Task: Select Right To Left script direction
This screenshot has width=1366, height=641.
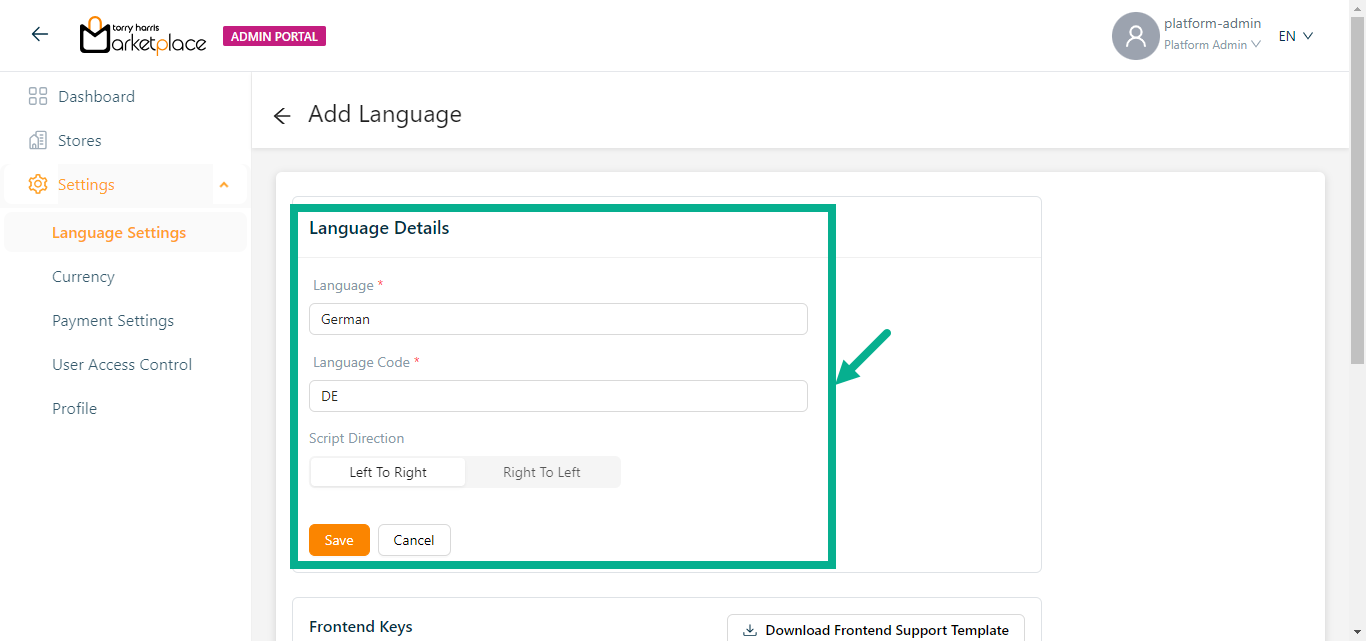Action: (x=542, y=472)
